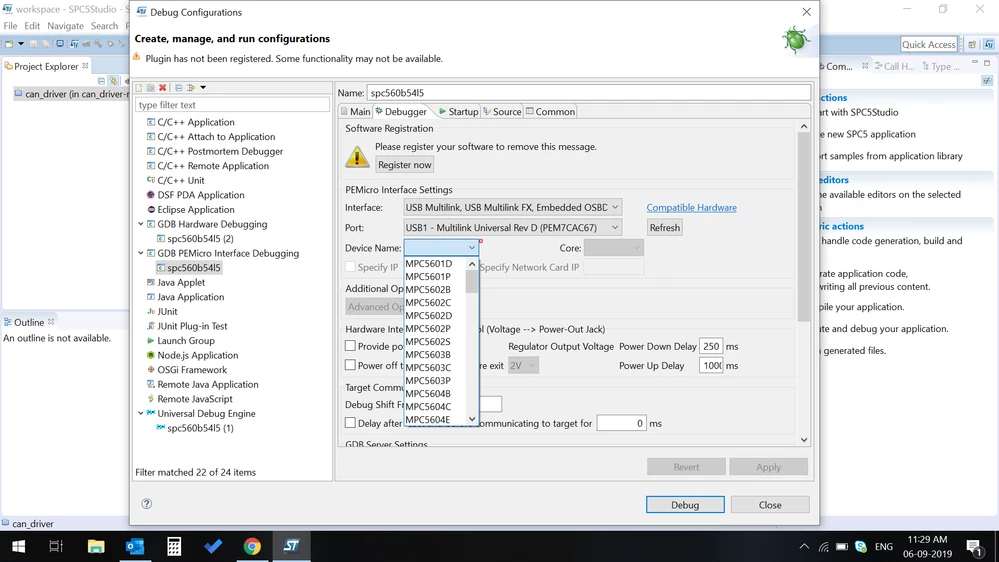Open the filter menu arrow in the configurations toolbar
Image resolution: width=999 pixels, height=562 pixels.
pos(203,87)
